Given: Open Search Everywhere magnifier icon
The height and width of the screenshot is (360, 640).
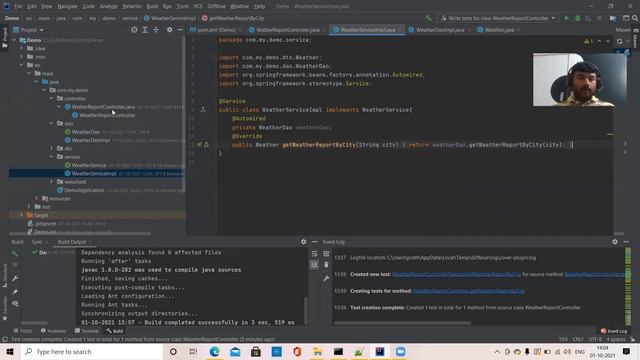Looking at the screenshot, I should pos(635,18).
